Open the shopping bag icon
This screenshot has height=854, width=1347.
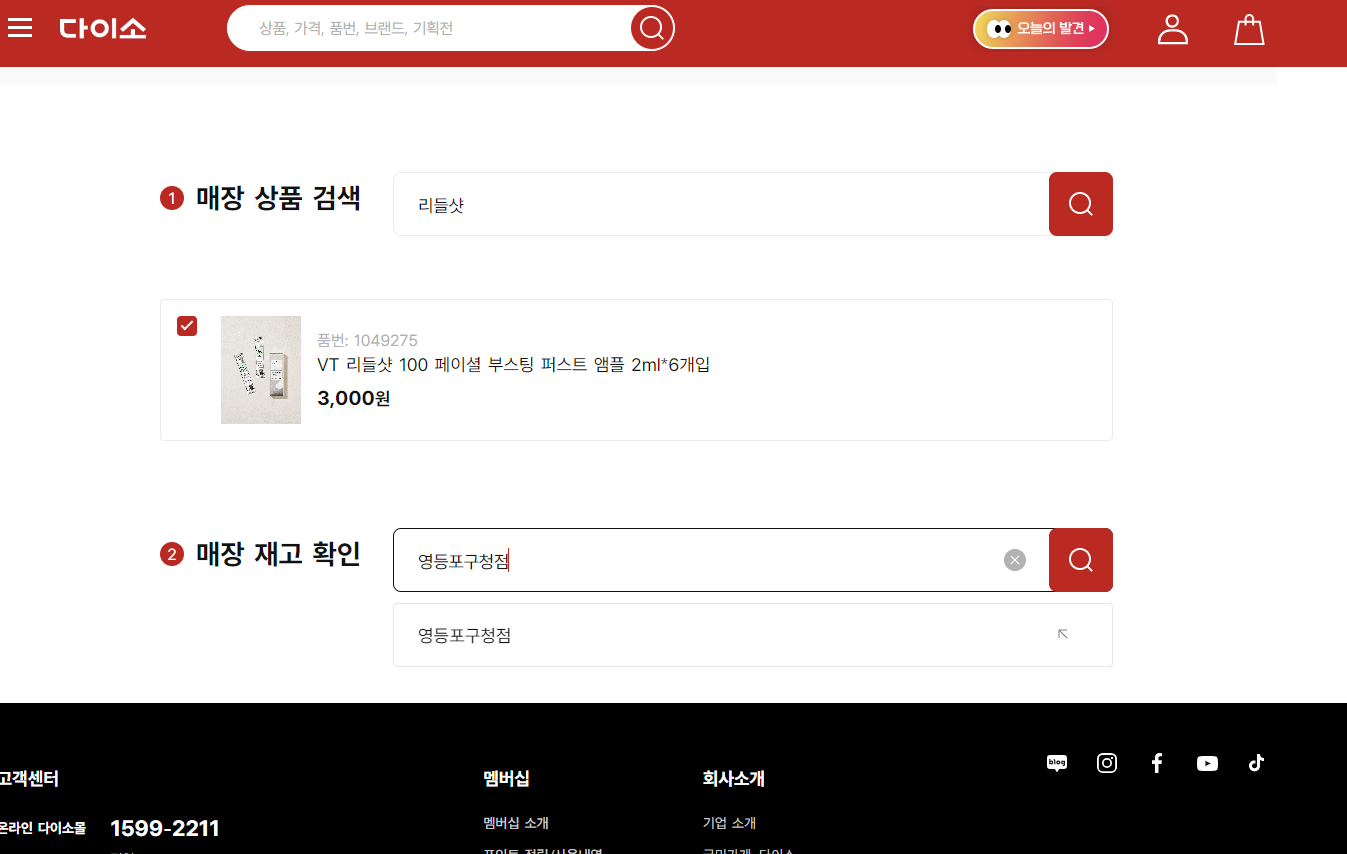(x=1249, y=29)
